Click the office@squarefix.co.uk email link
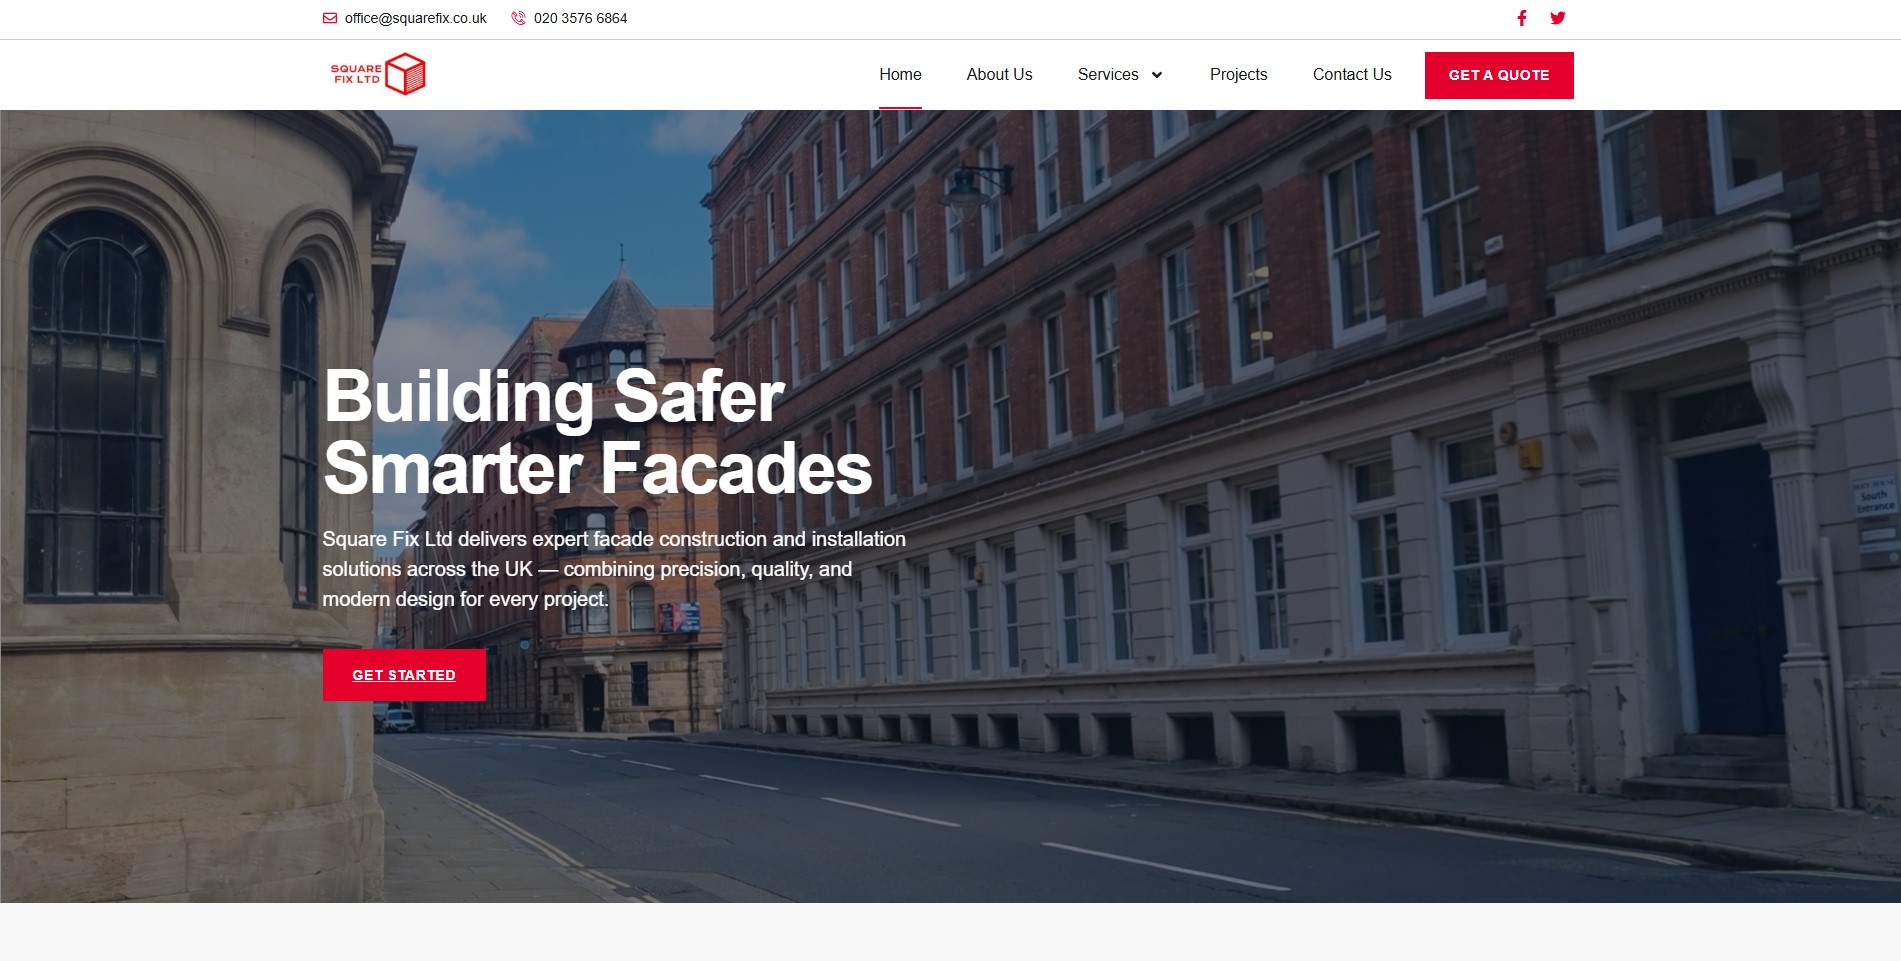Screen dimensions: 1901x961 (x=416, y=18)
